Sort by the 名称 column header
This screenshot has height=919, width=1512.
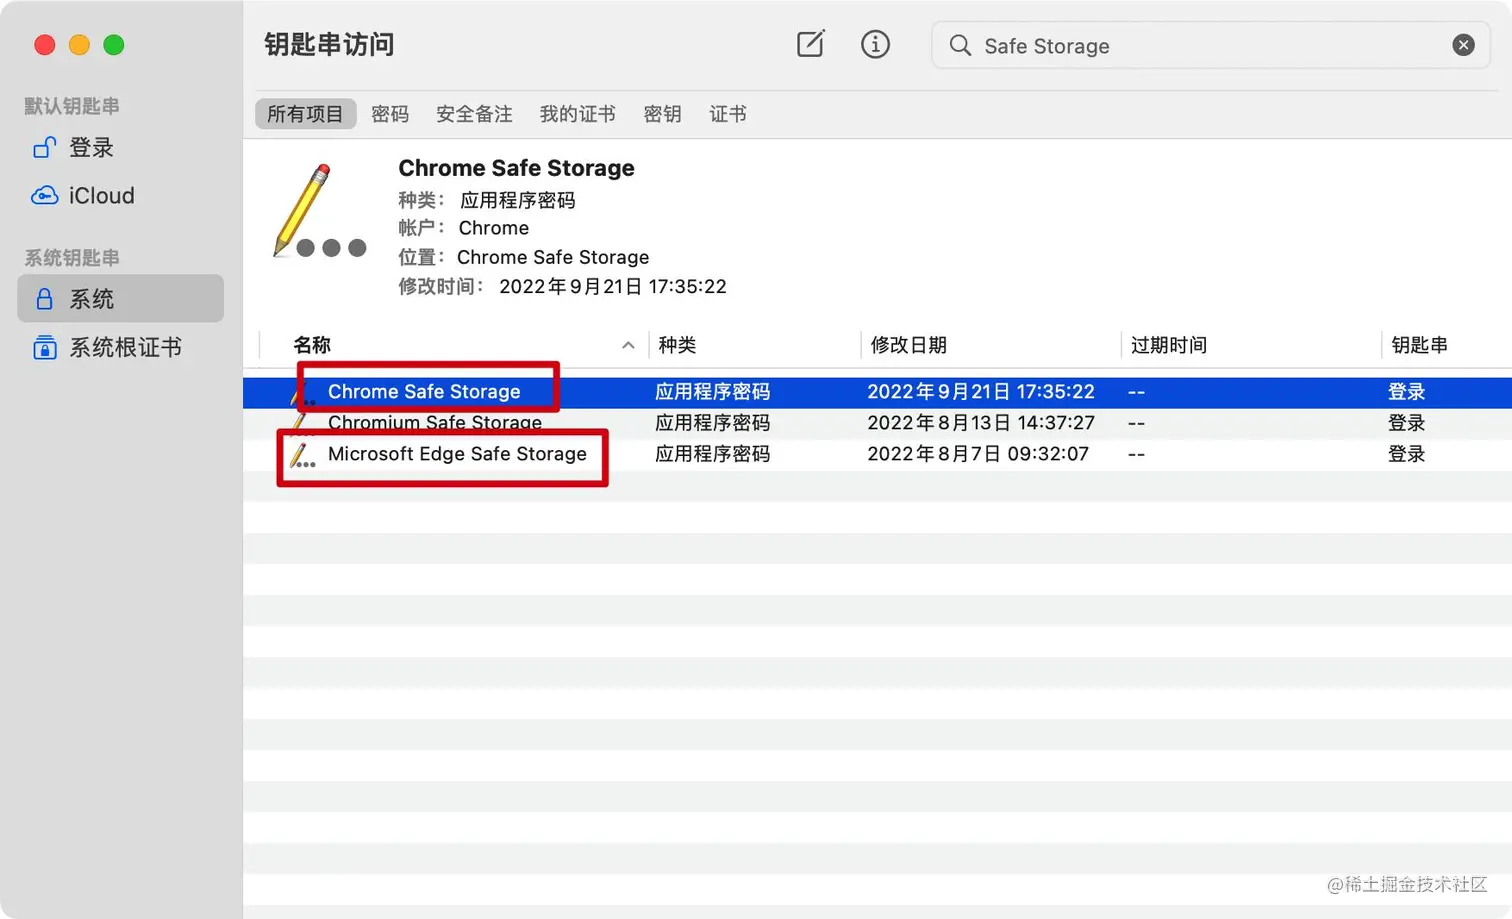click(312, 345)
